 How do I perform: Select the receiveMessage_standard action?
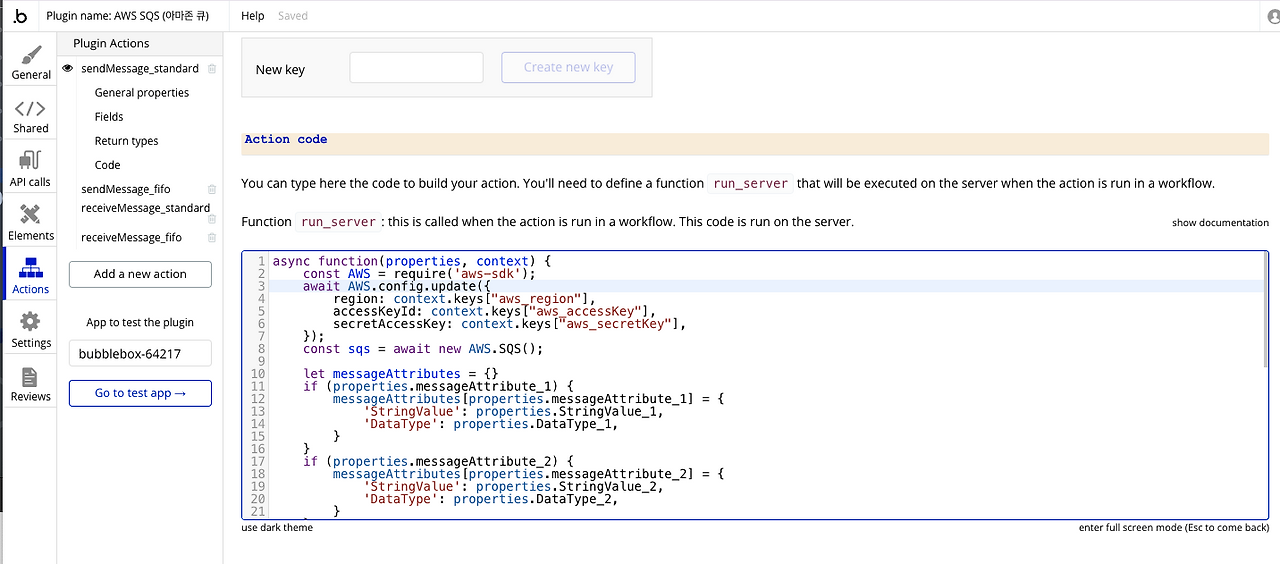click(x=145, y=208)
